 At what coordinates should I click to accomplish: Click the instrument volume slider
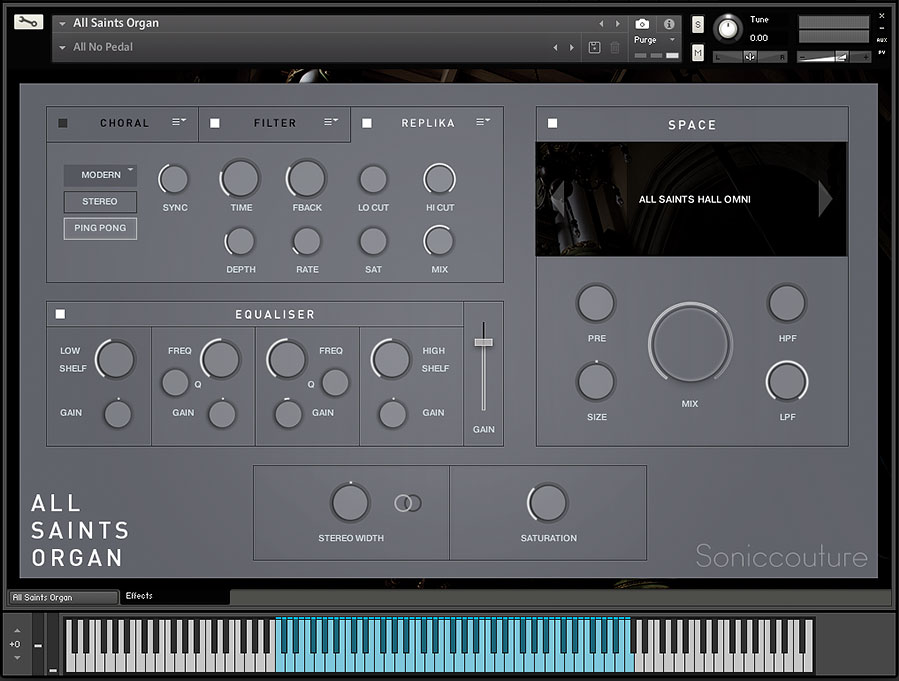[834, 57]
